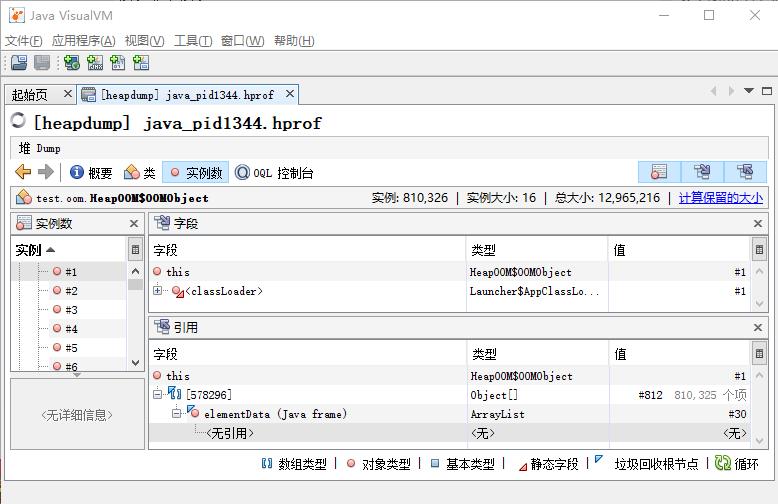778x504 pixels.
Task: Collapse the [578296] reference node
Action: (157, 394)
